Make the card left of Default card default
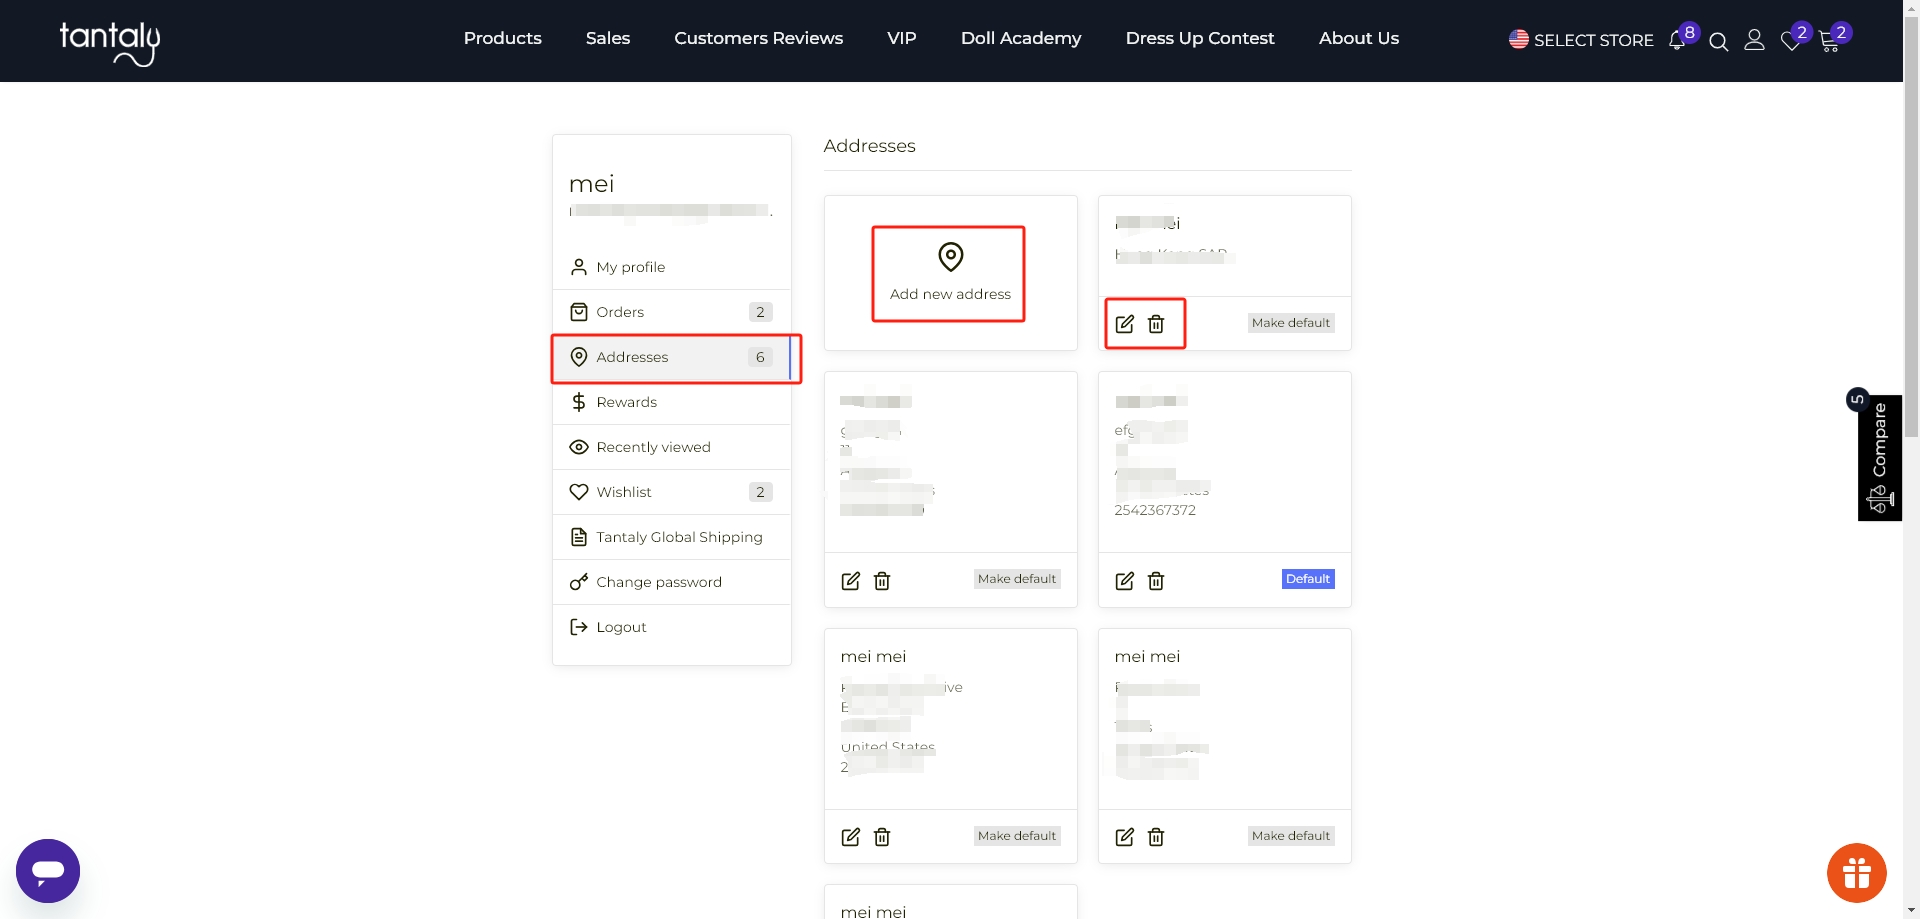Image resolution: width=1920 pixels, height=919 pixels. pos(1017,579)
